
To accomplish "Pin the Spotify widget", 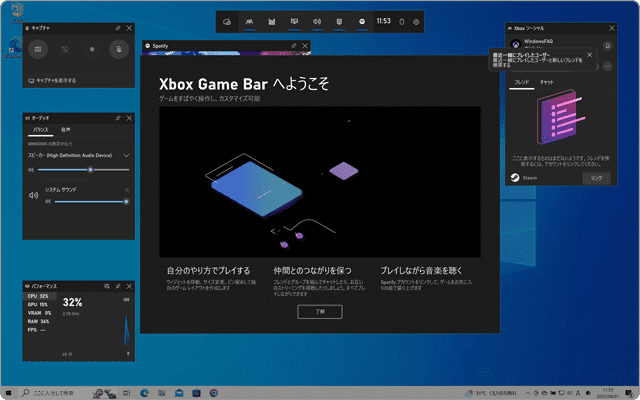I will pyautogui.click(x=294, y=46).
